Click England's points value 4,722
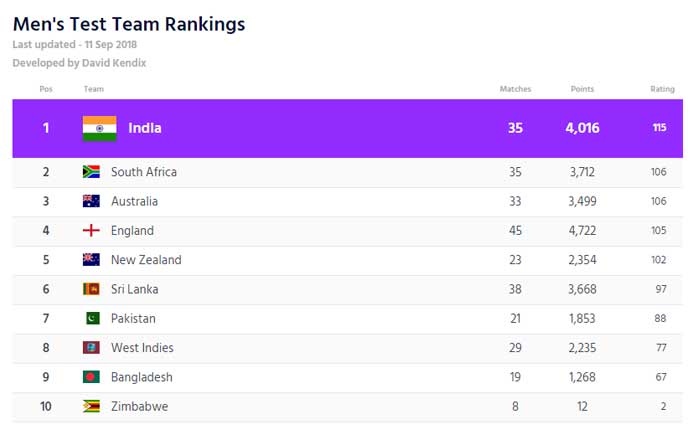This screenshot has width=696, height=424. [x=582, y=230]
